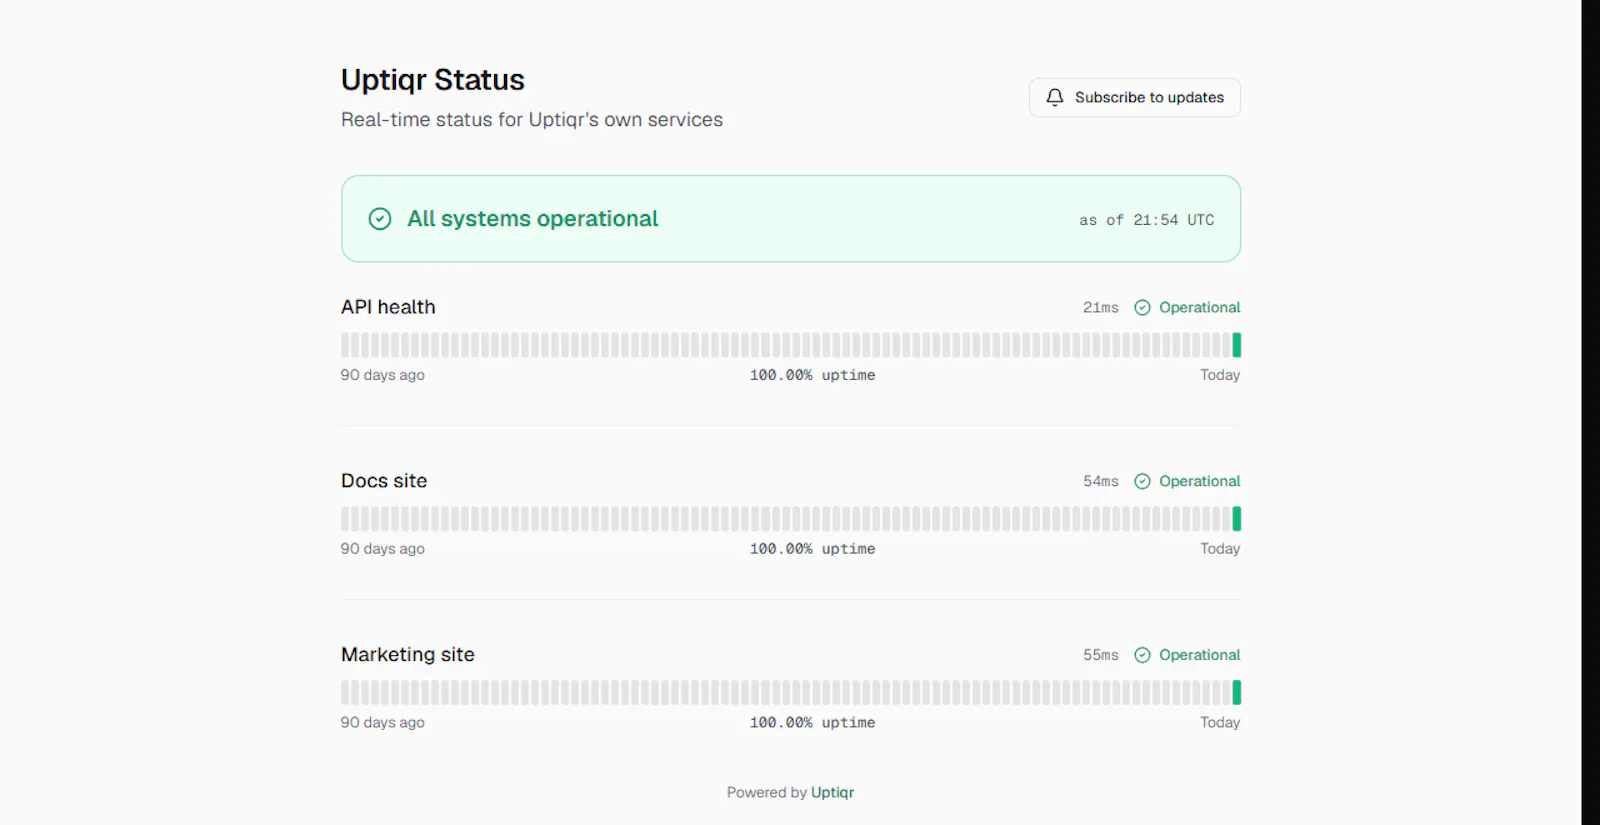The image size is (1600, 825).
Task: Click the 21ms response time value
Action: 1100,307
